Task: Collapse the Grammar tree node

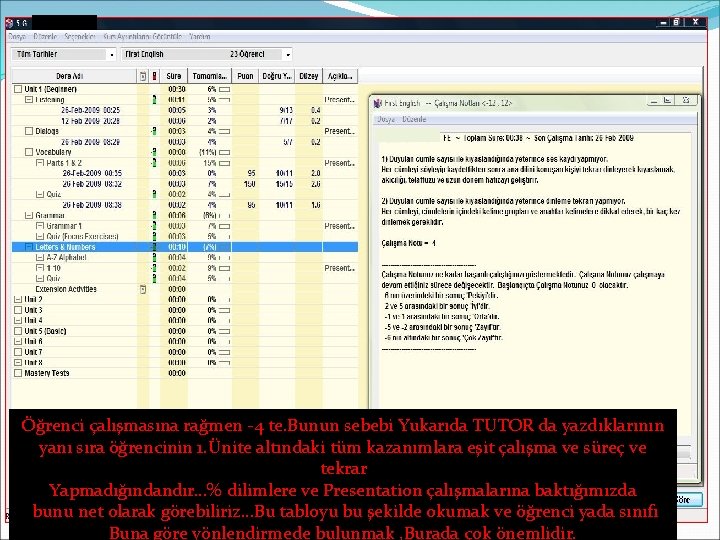Action: 29,215
